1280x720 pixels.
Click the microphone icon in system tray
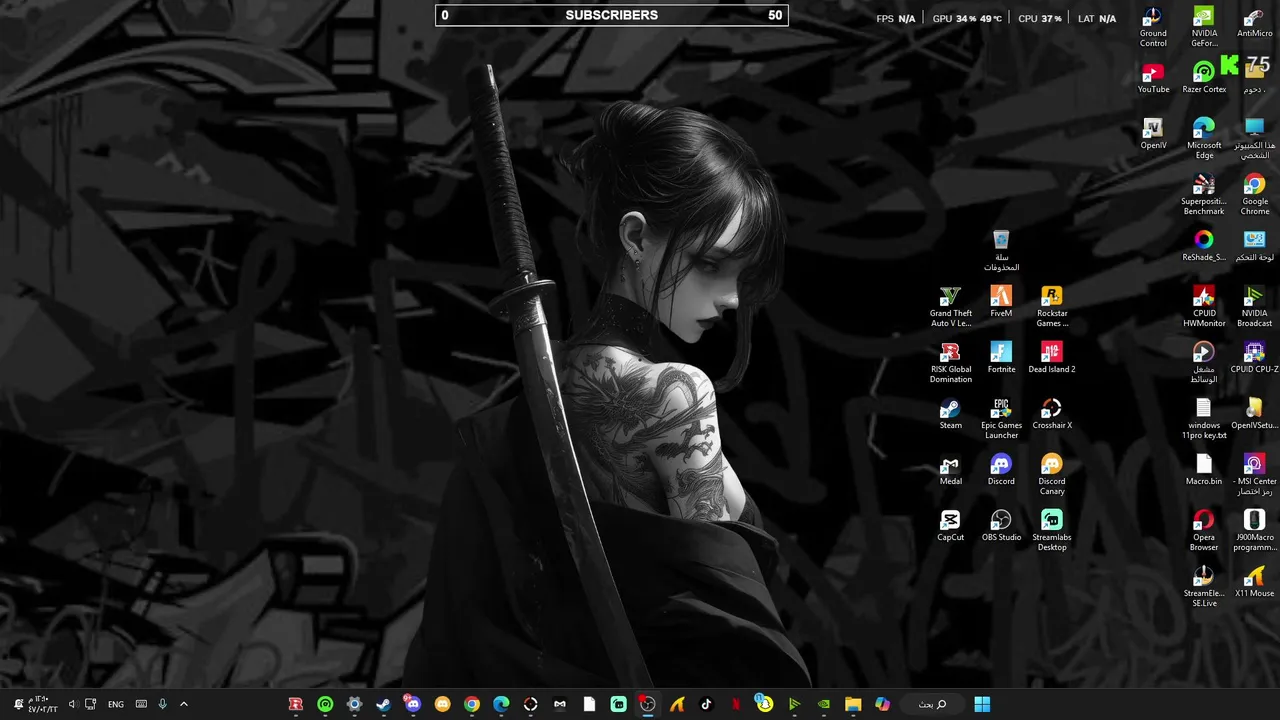coord(162,704)
